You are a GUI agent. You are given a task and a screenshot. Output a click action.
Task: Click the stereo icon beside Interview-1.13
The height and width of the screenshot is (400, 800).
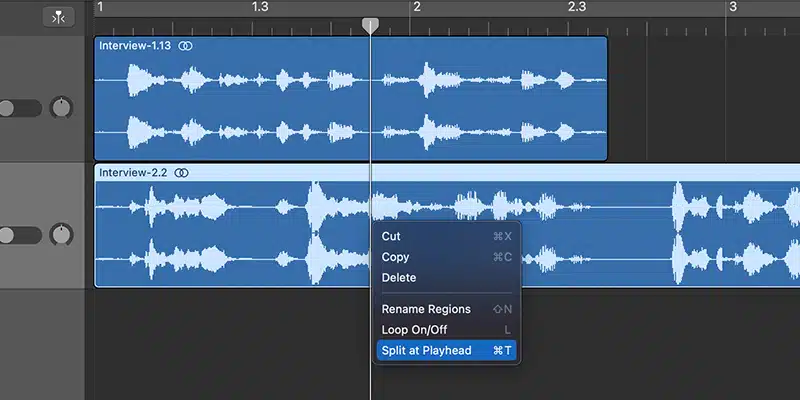point(185,46)
